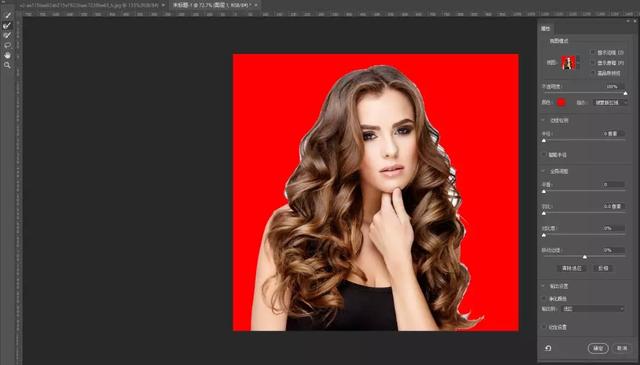
Task: Select the Hand tool
Action: (7, 55)
